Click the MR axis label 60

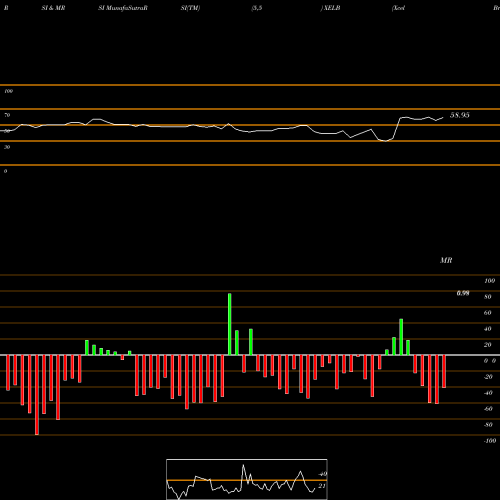coord(488,313)
